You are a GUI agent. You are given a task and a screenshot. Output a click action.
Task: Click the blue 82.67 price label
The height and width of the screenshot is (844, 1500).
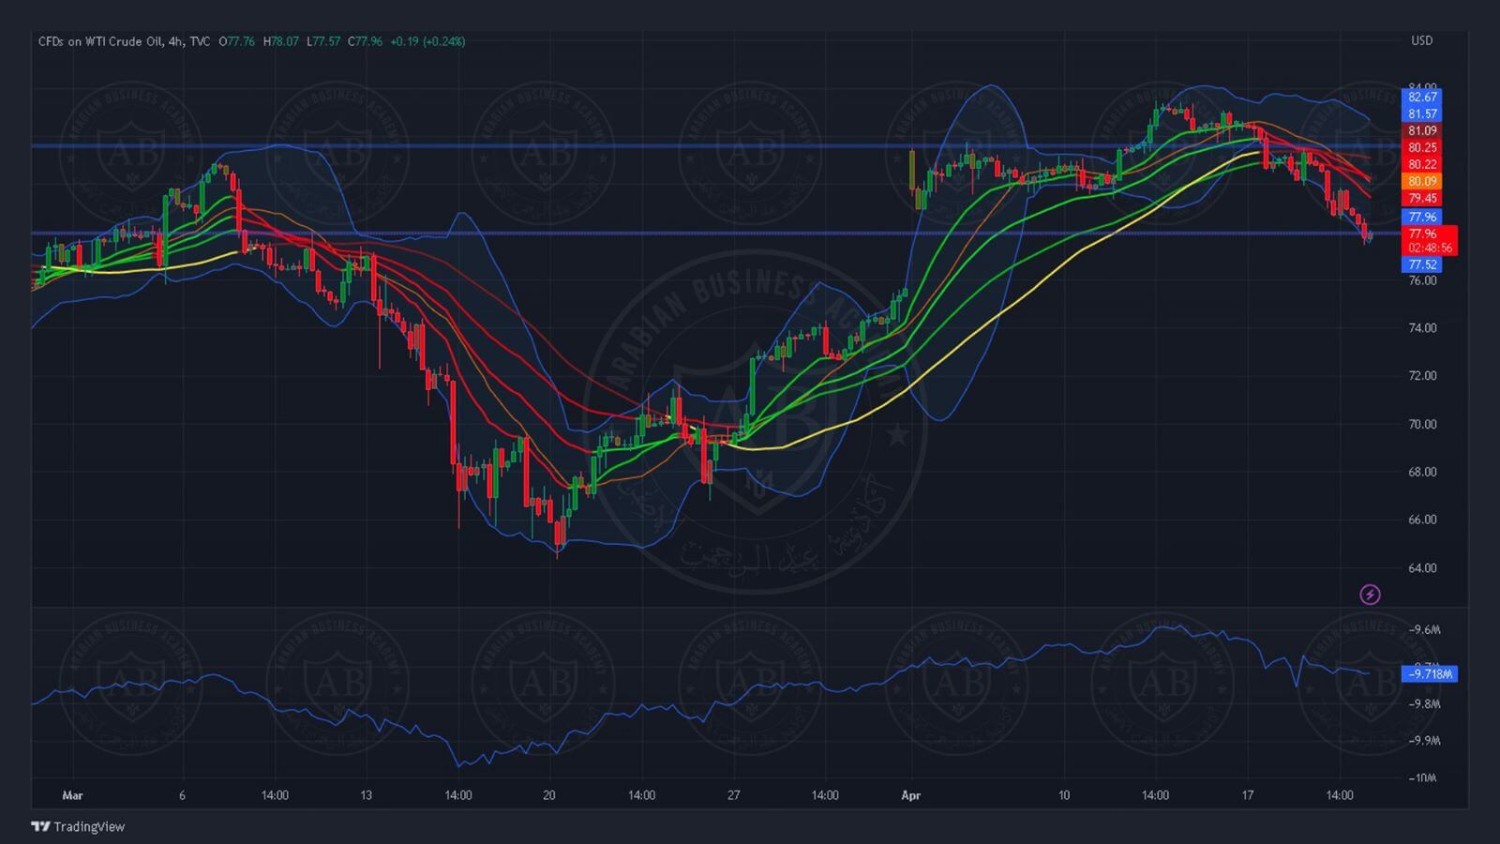pyautogui.click(x=1422, y=97)
